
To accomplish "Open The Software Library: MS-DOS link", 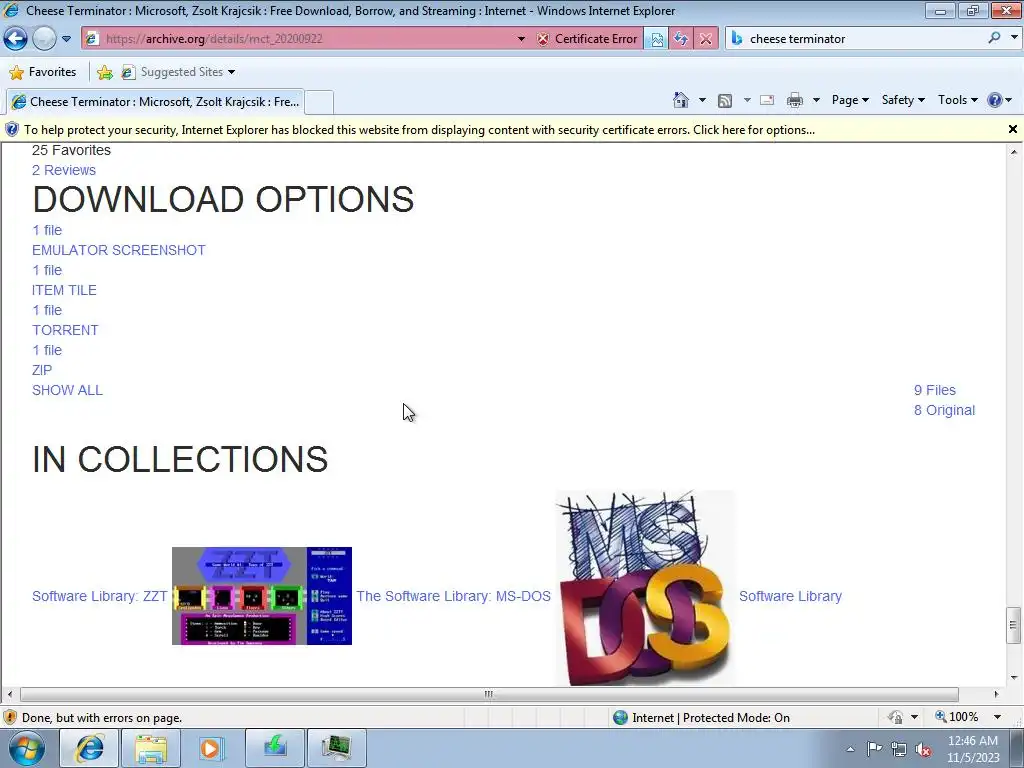I will pos(453,596).
